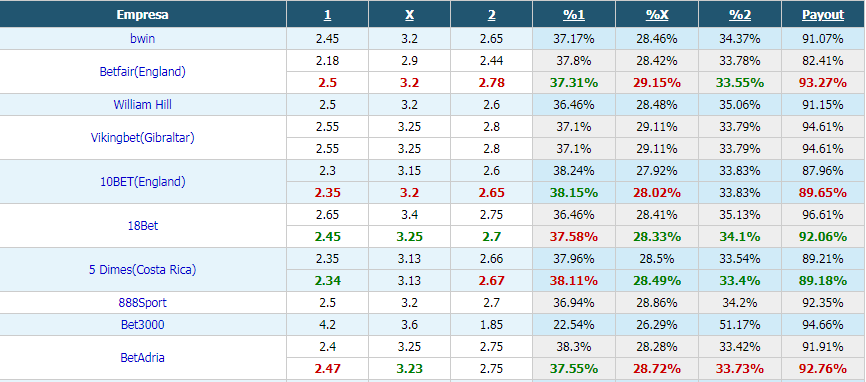Sort by the %1 column header
This screenshot has height=382, width=866.
[574, 15]
